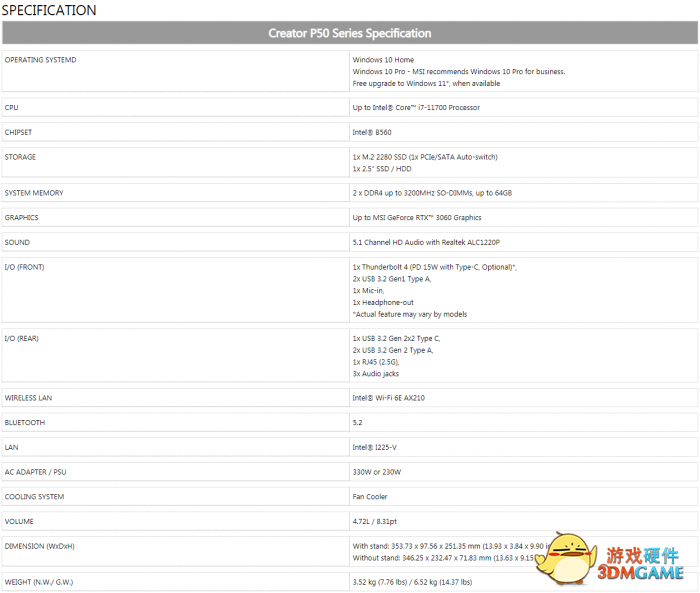Select the M.2 2280 SSD line
Image resolution: width=700 pixels, height=593 pixels.
pyautogui.click(x=425, y=157)
